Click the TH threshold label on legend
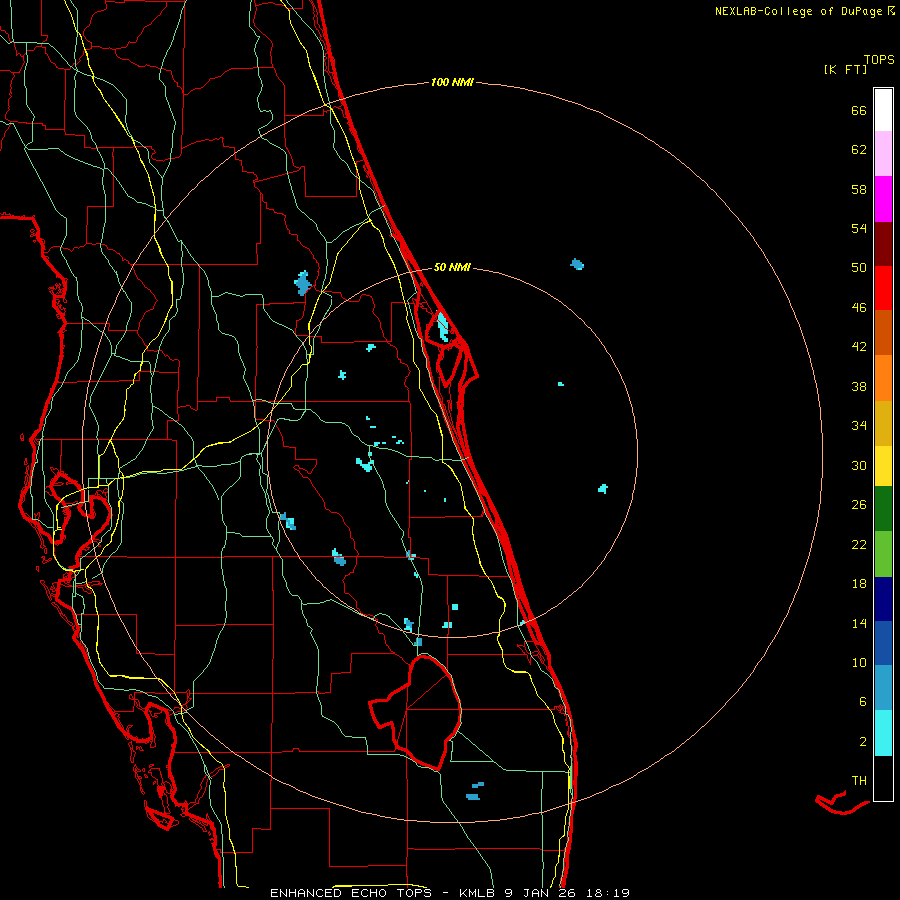This screenshot has width=900, height=900. pos(859,780)
